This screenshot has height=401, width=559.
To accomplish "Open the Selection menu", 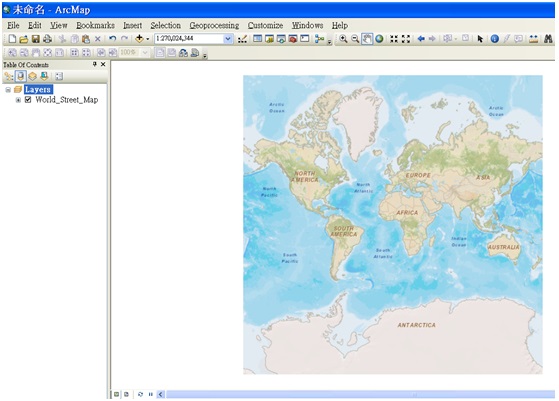I will (165, 25).
